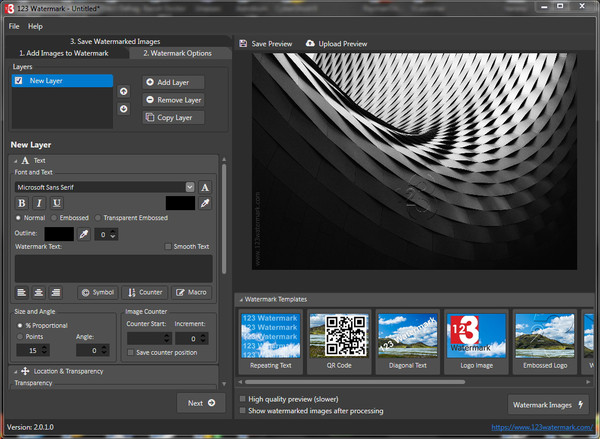Viewport: 600px width, 439px height.
Task: Click the font style A icon
Action: coord(205,186)
